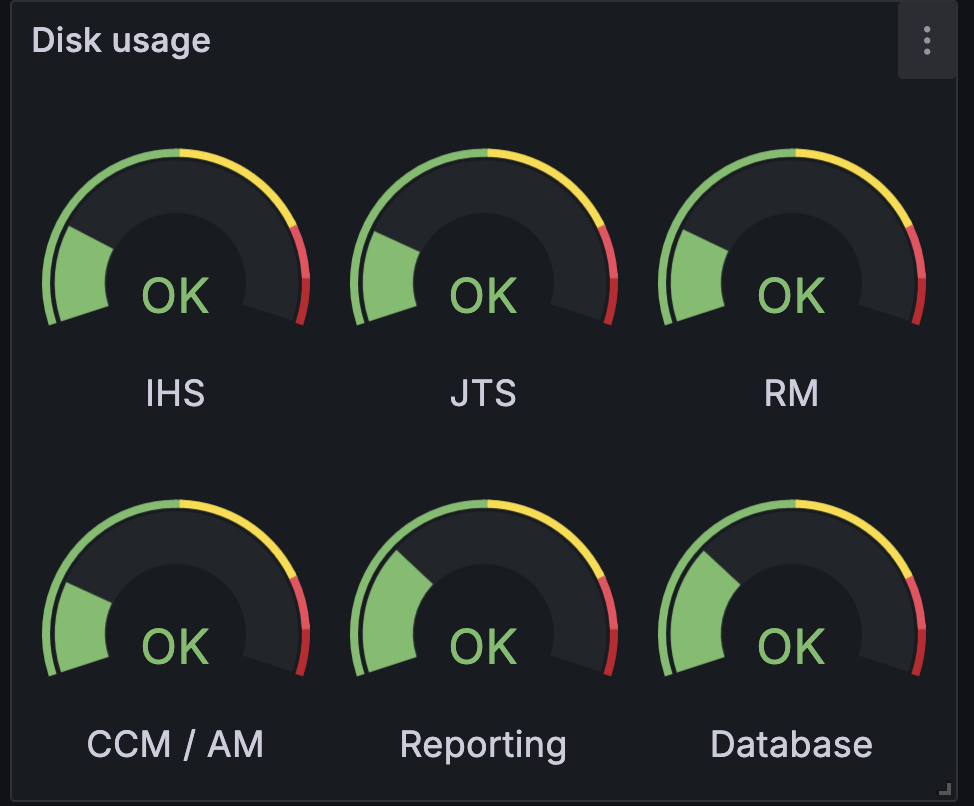
Task: Select the IHS gauge label
Action: 175,393
